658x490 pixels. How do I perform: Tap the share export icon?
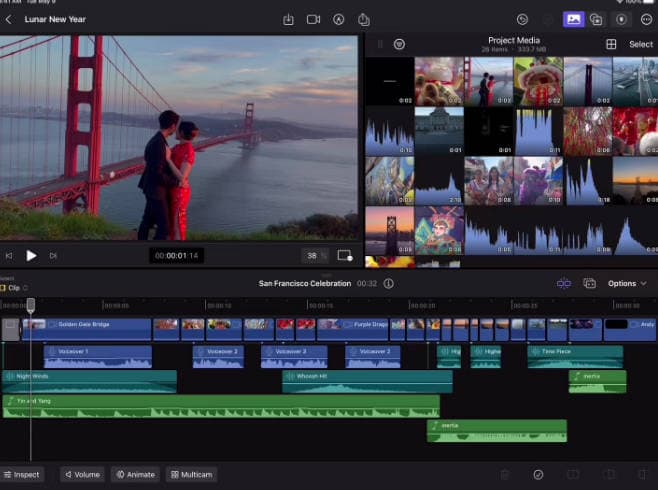click(364, 19)
